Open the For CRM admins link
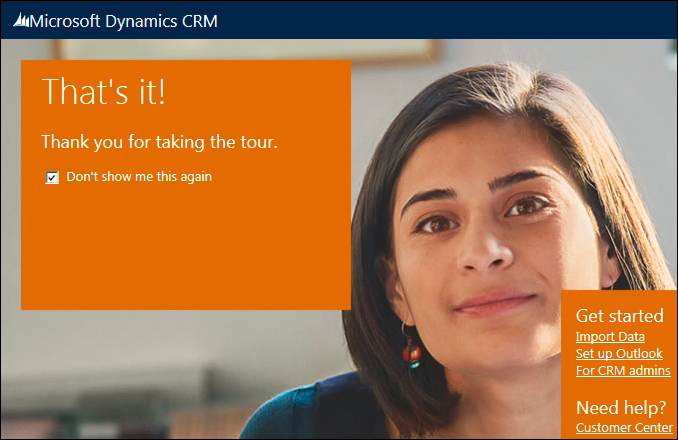This screenshot has height=440, width=678. pos(623,370)
